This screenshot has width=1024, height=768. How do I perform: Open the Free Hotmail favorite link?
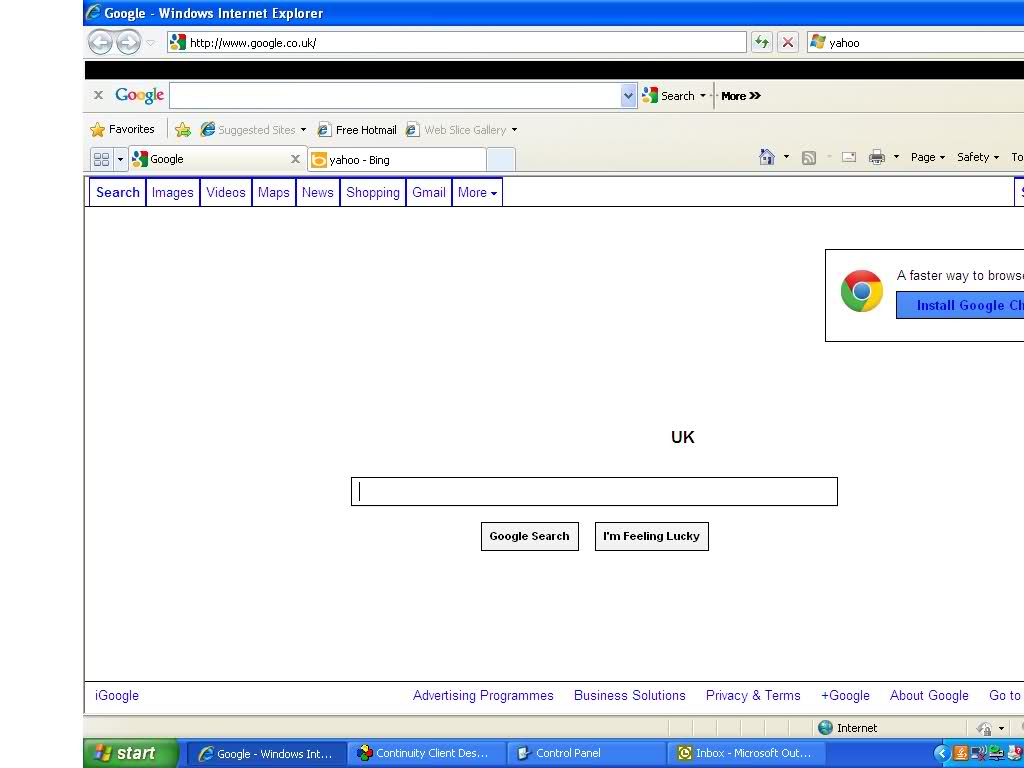[x=357, y=129]
